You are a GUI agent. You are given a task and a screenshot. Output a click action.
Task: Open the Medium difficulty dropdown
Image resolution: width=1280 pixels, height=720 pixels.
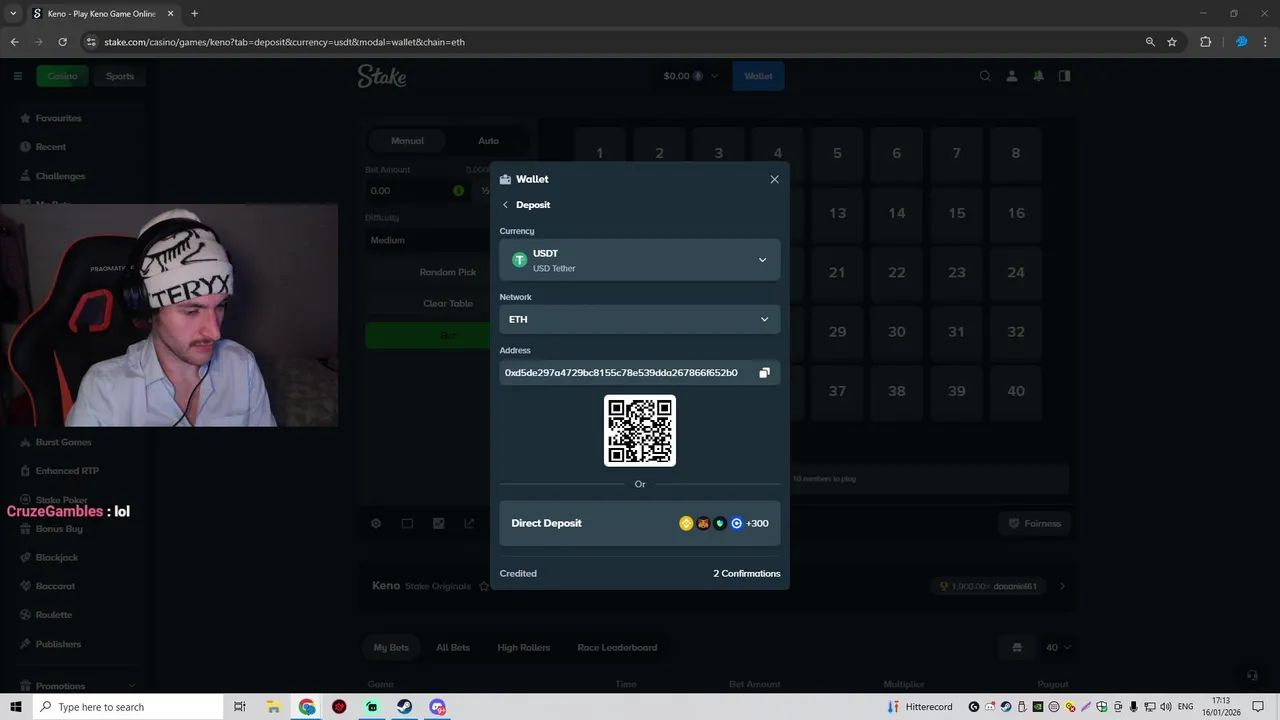pos(428,240)
